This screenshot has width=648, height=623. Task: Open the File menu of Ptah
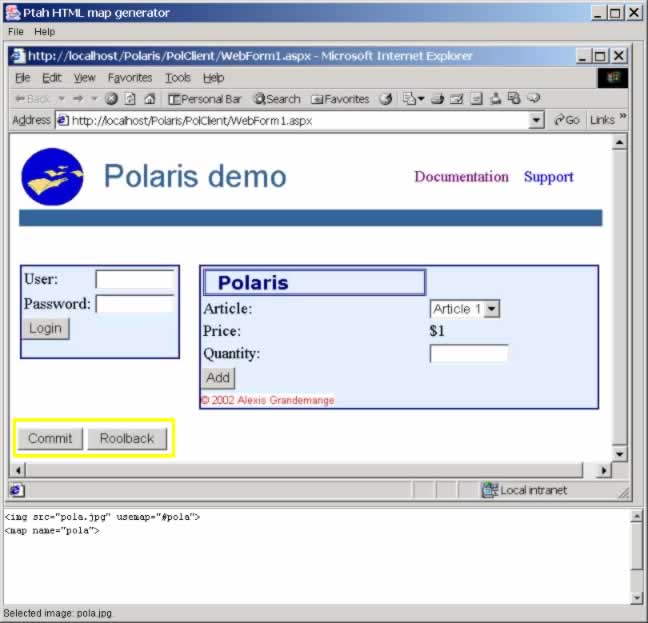click(x=16, y=32)
